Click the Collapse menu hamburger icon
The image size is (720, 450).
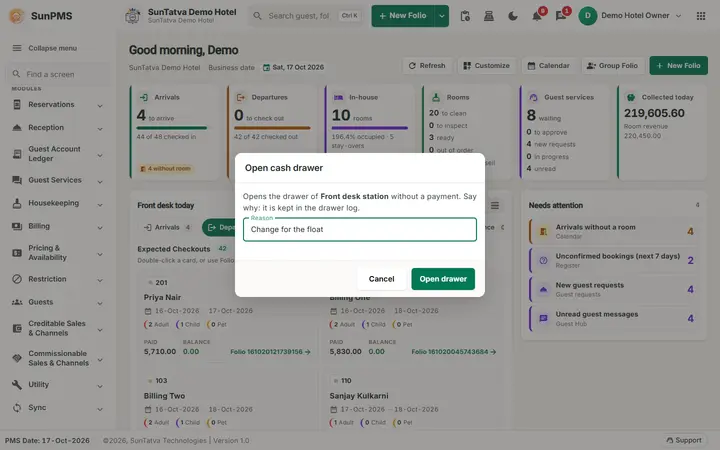click(17, 48)
